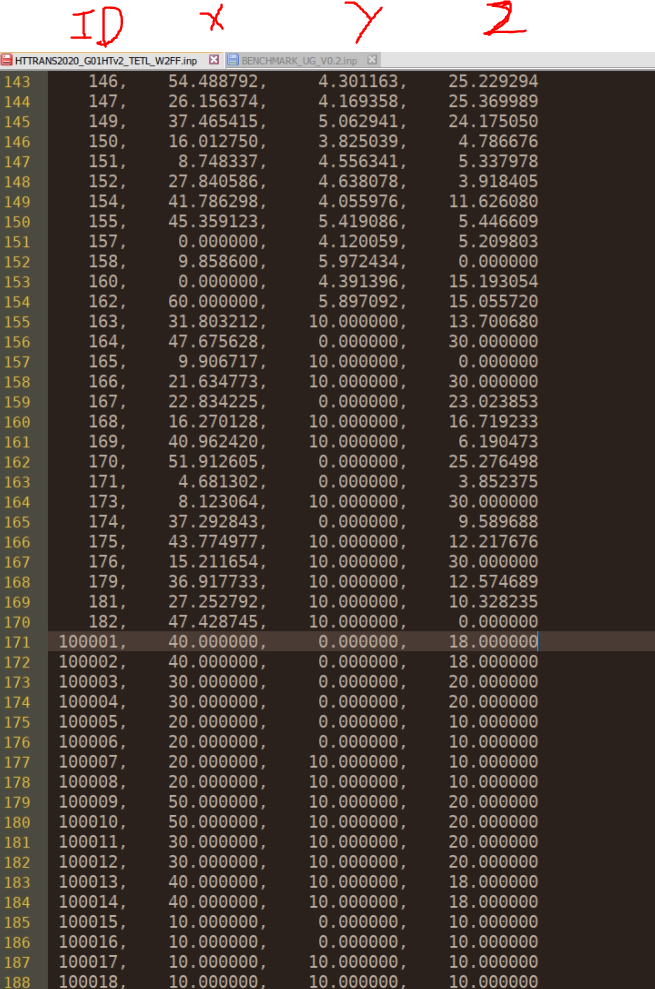This screenshot has height=989, width=655.
Task: Click the x value 41.786298
Action: point(213,201)
